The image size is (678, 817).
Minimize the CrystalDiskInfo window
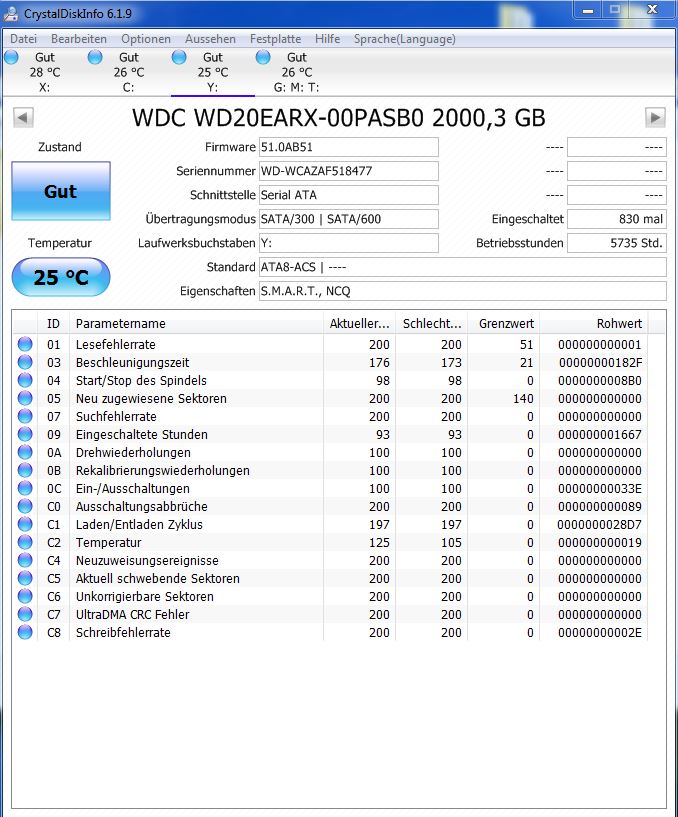(x=588, y=10)
